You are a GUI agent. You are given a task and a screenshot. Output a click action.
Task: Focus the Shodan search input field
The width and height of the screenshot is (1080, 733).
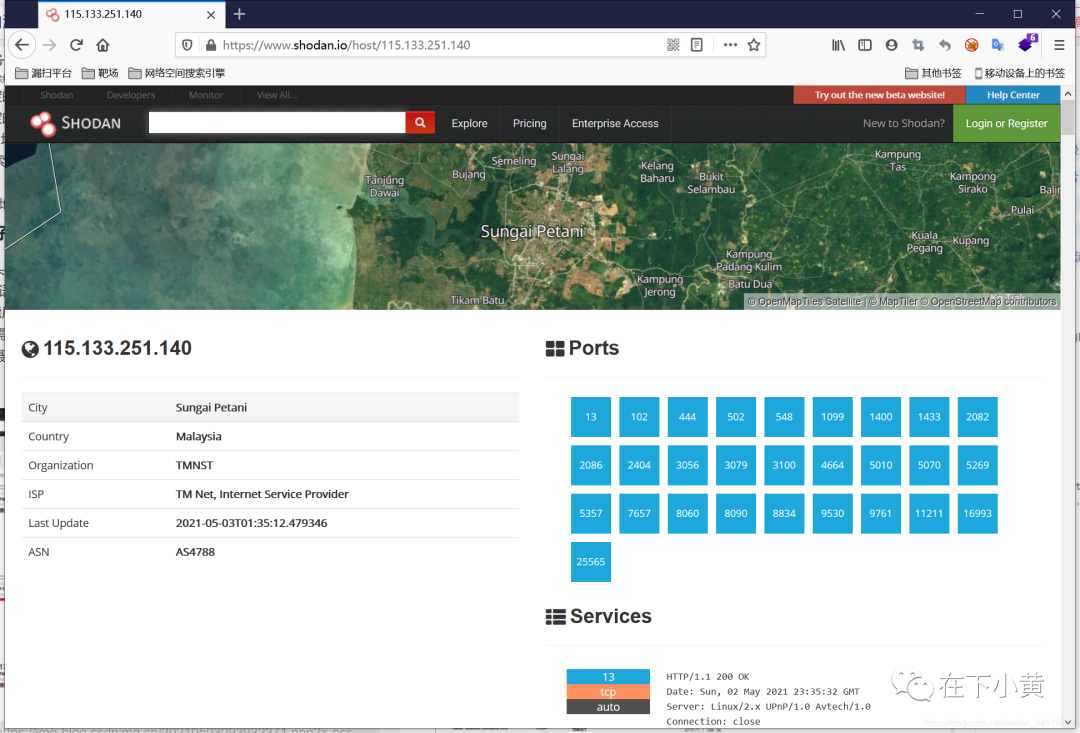(x=277, y=123)
